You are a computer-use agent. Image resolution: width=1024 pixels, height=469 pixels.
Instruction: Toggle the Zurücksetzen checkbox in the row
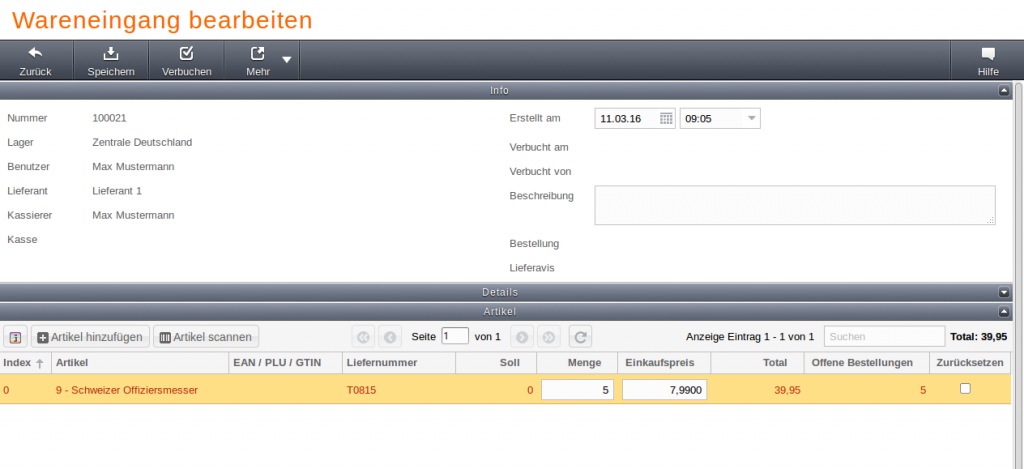tap(965, 389)
